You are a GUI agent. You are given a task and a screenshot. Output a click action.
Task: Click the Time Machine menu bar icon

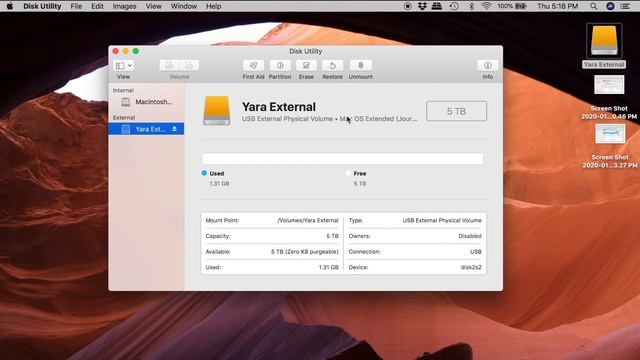[454, 6]
